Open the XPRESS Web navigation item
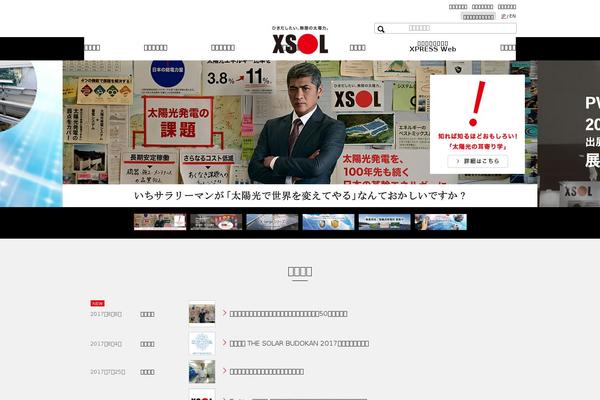The image size is (600, 400). (432, 47)
